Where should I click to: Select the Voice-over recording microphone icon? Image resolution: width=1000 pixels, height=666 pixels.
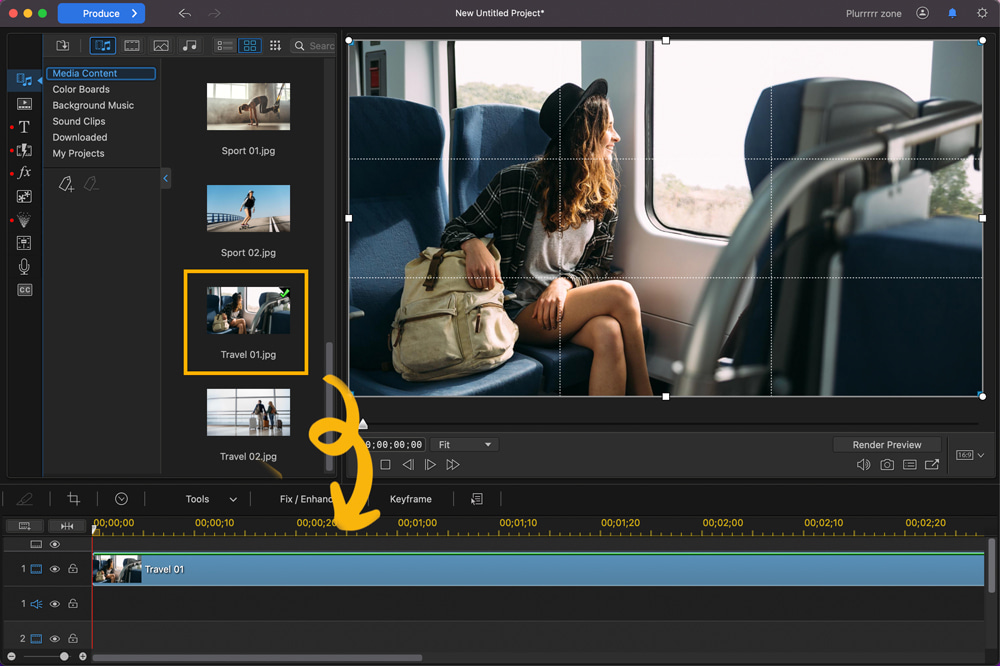point(23,266)
